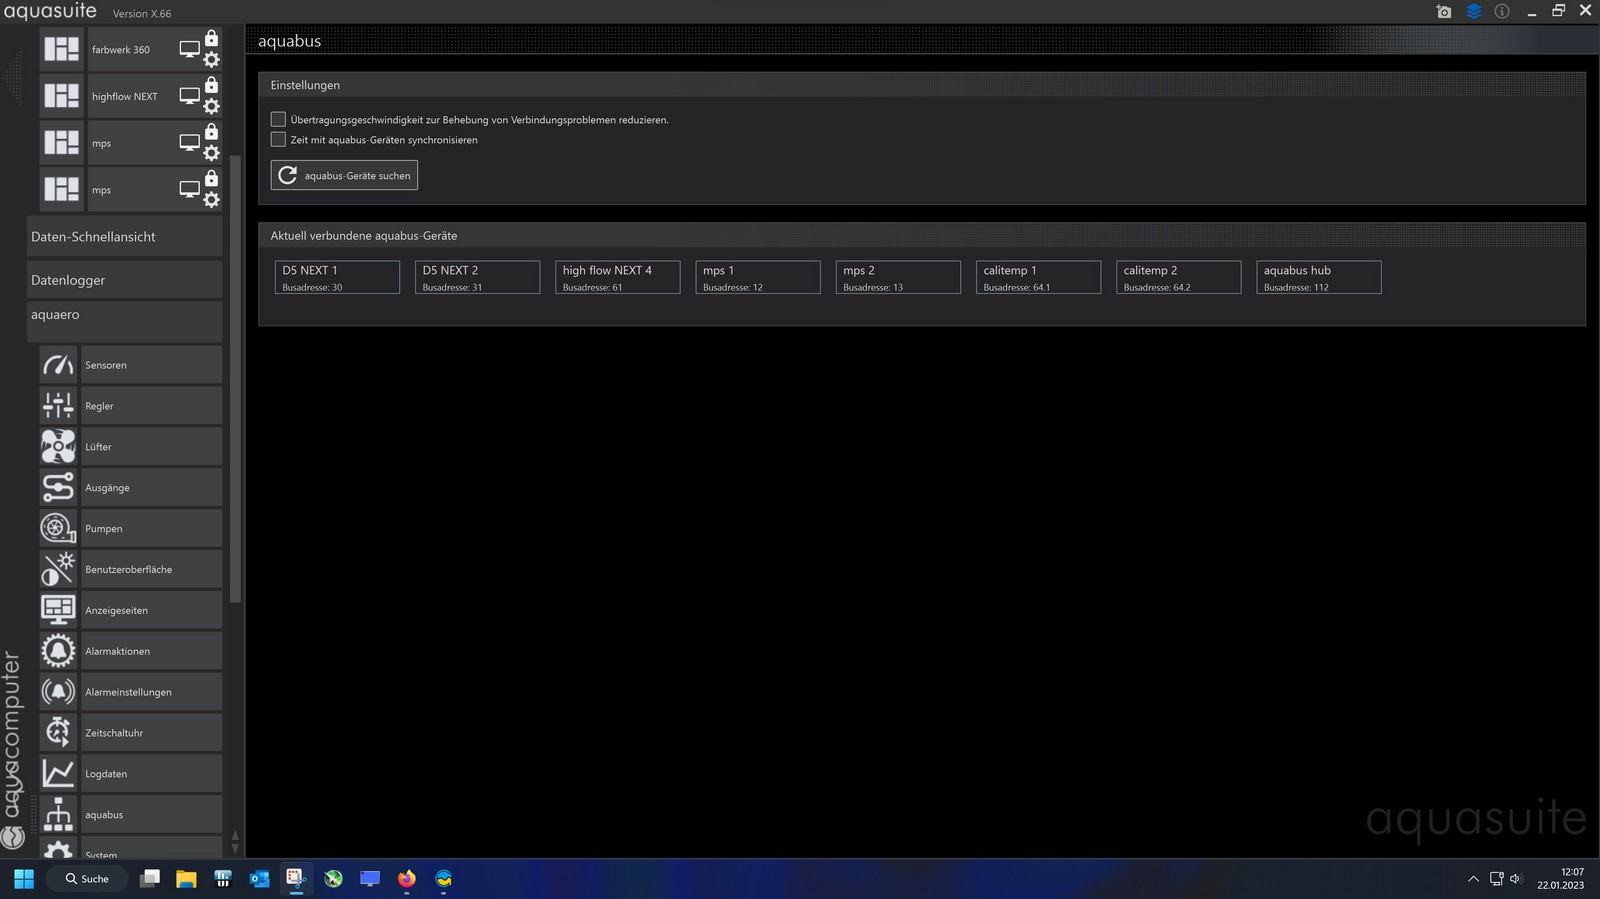Select the high flow NEXT 4 device card
The image size is (1600, 899).
tap(617, 277)
